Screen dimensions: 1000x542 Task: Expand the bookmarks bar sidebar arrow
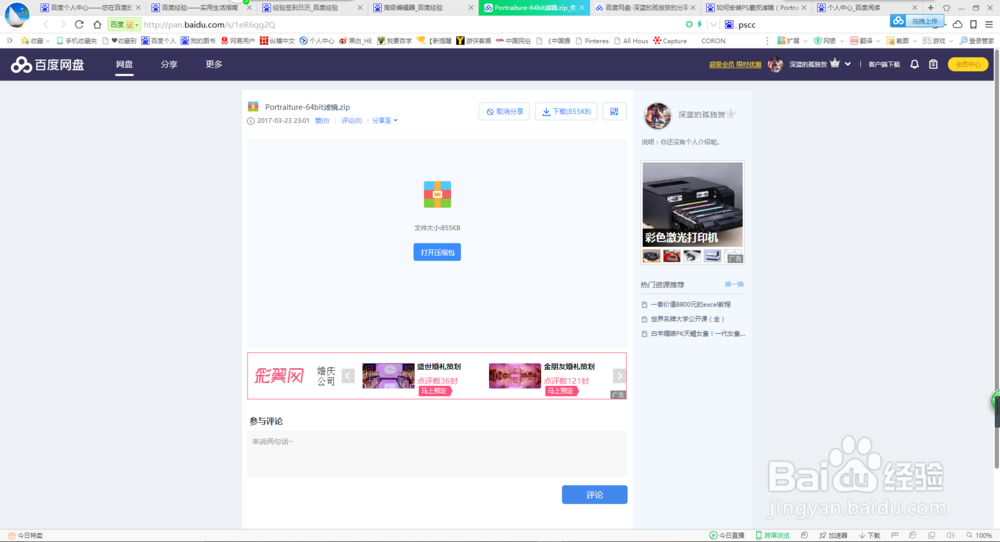(10, 41)
